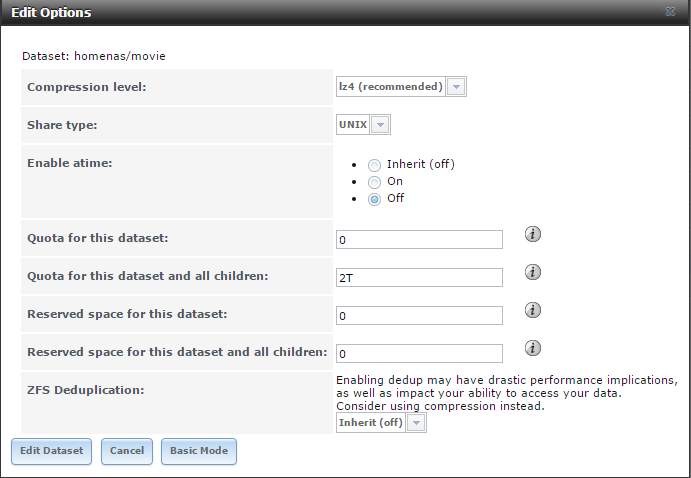Close the Edit Options dialog
The width and height of the screenshot is (691, 478).
[669, 13]
